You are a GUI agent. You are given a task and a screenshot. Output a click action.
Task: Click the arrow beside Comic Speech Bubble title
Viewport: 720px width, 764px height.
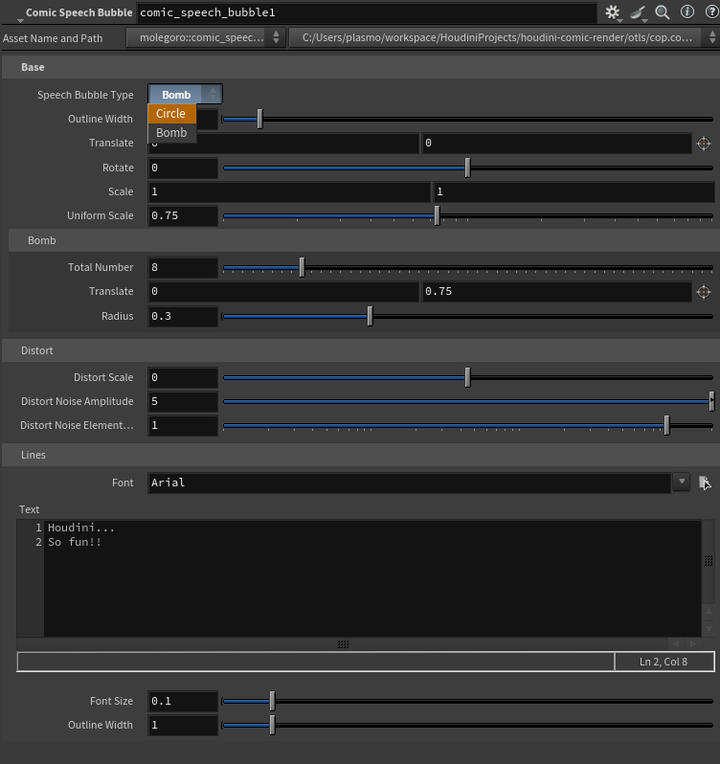click(19, 13)
